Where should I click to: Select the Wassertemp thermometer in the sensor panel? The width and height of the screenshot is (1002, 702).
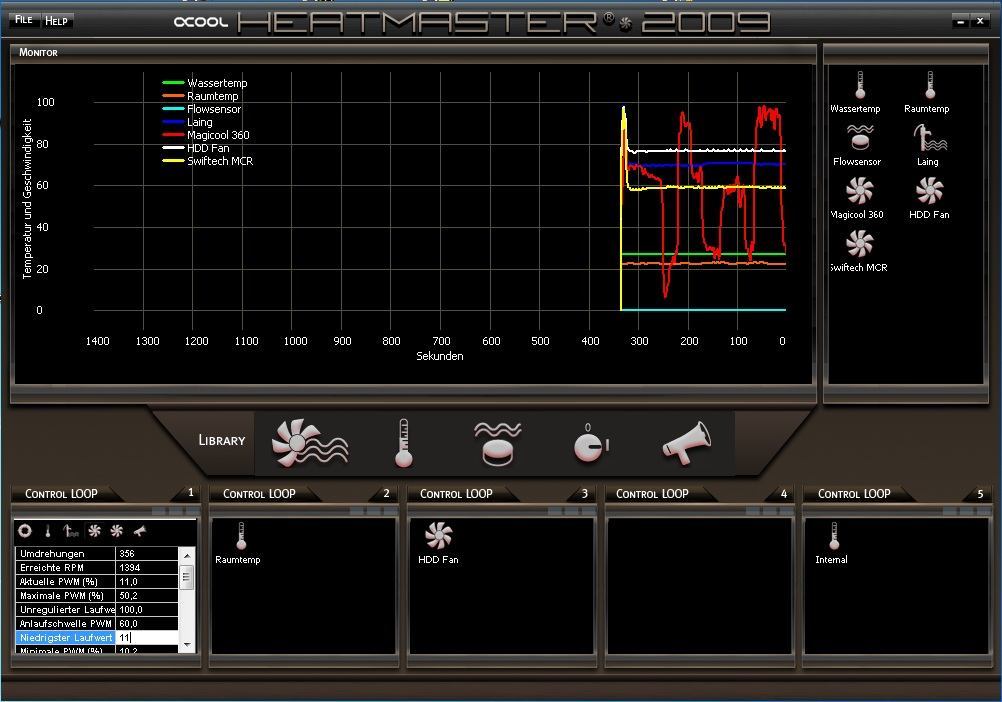[860, 85]
